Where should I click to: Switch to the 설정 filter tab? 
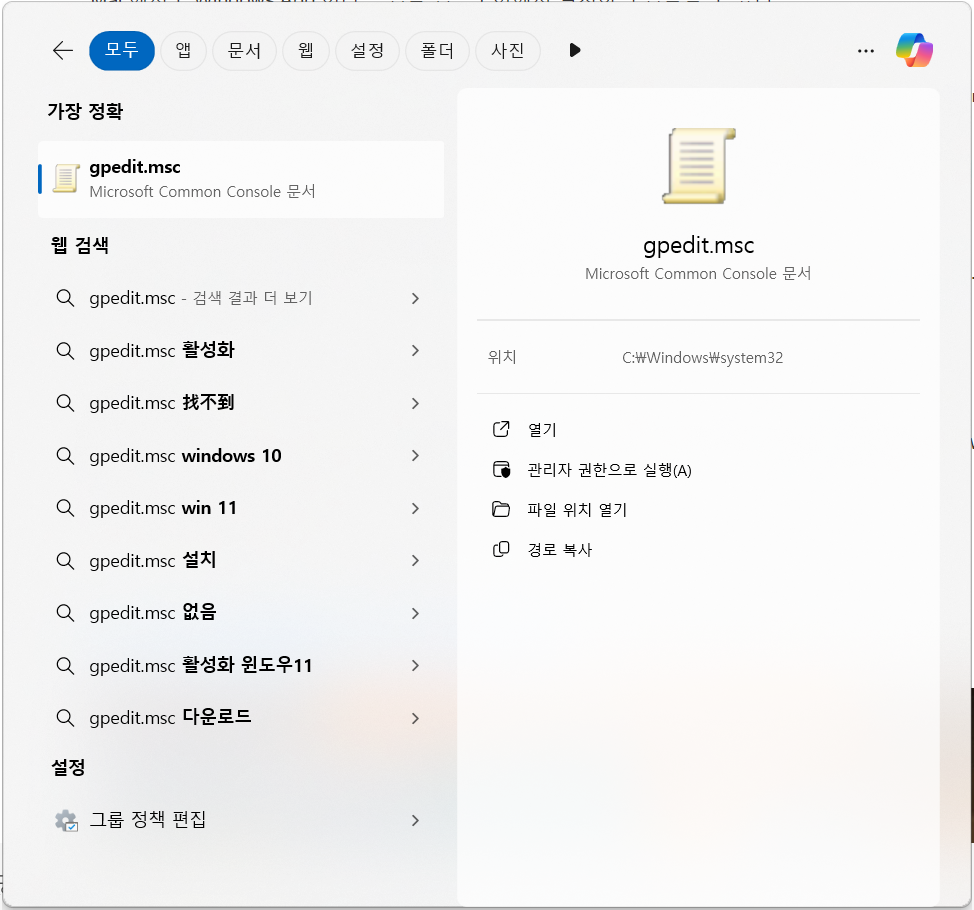367,50
